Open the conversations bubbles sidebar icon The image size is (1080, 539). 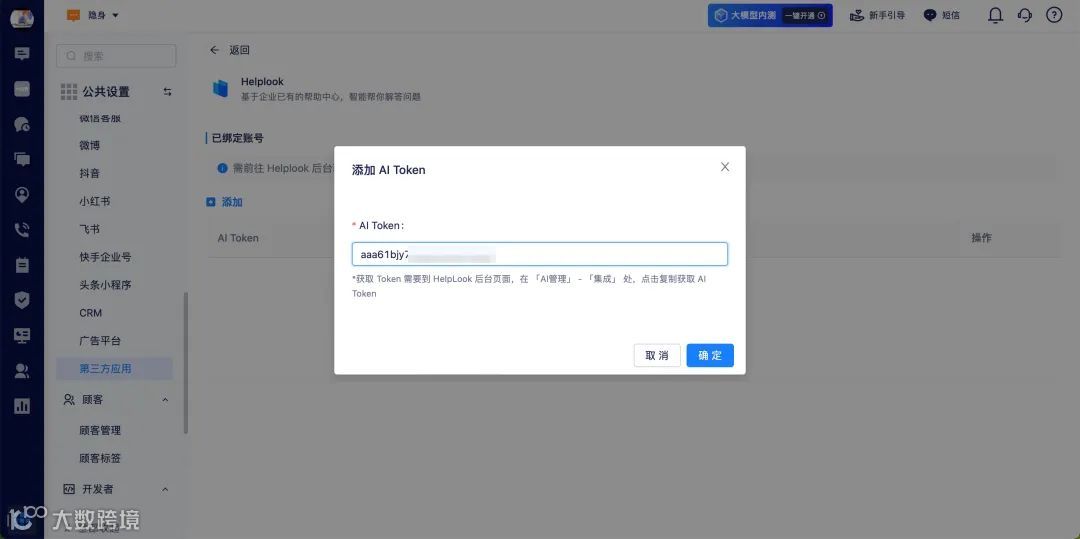click(x=22, y=159)
